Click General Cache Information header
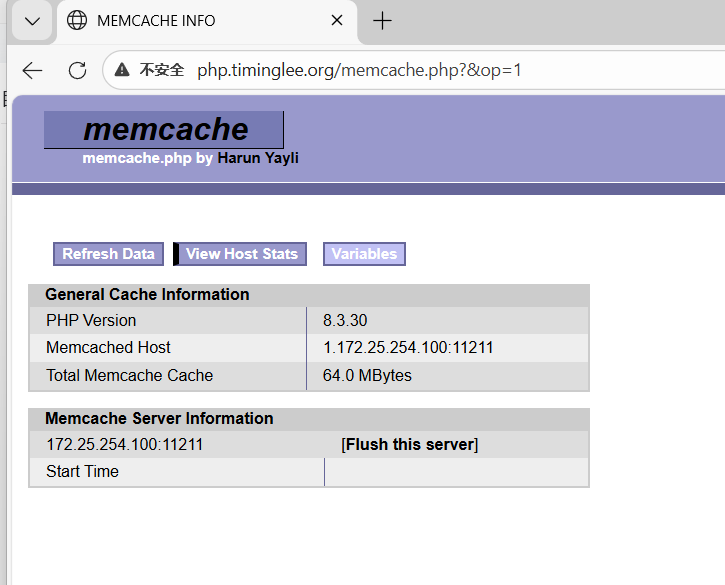725x585 pixels. (147, 295)
